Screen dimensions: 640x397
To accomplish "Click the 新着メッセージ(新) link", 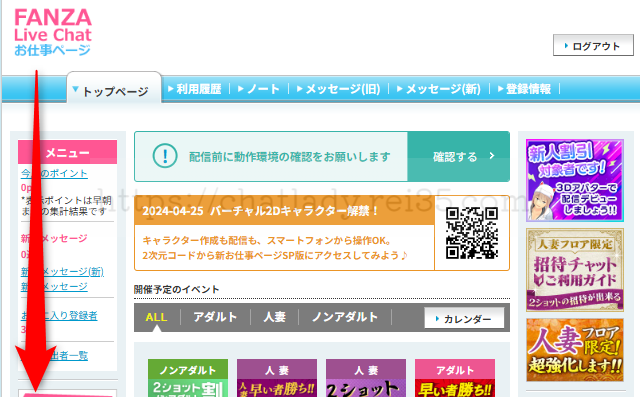I will pos(62,272).
